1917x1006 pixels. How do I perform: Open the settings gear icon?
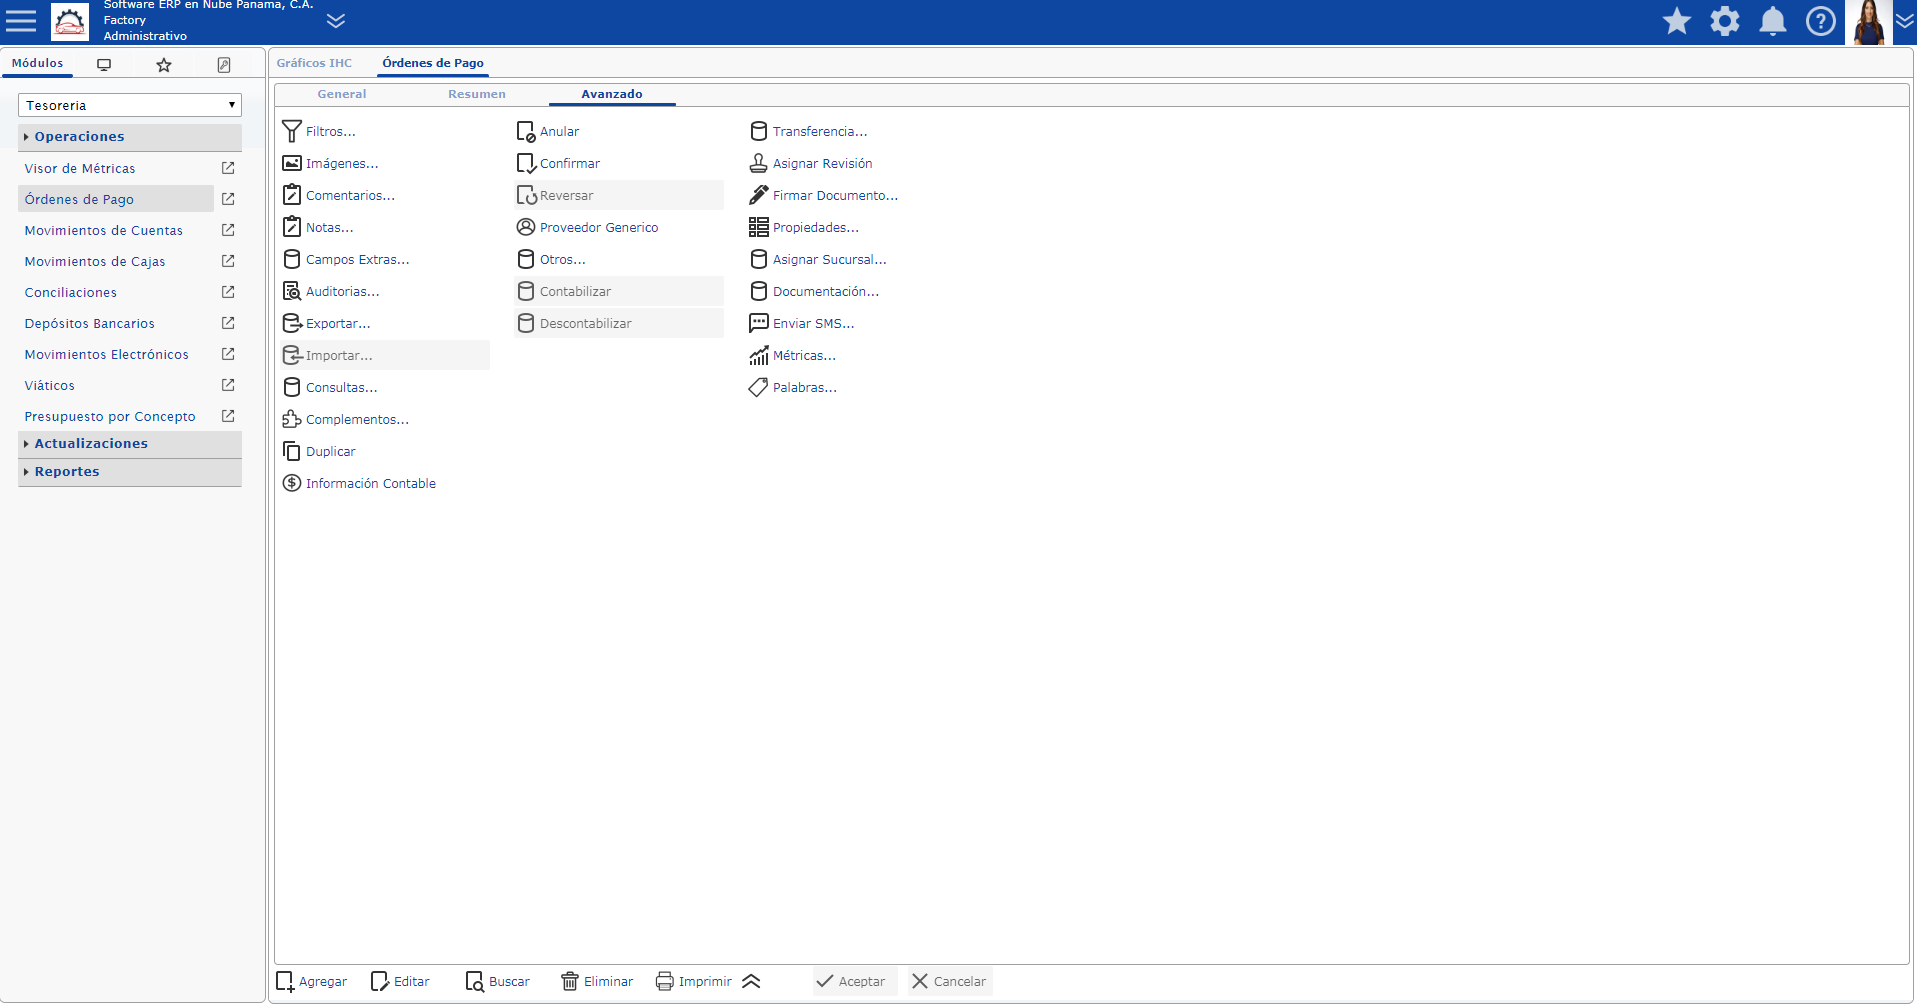[1724, 21]
